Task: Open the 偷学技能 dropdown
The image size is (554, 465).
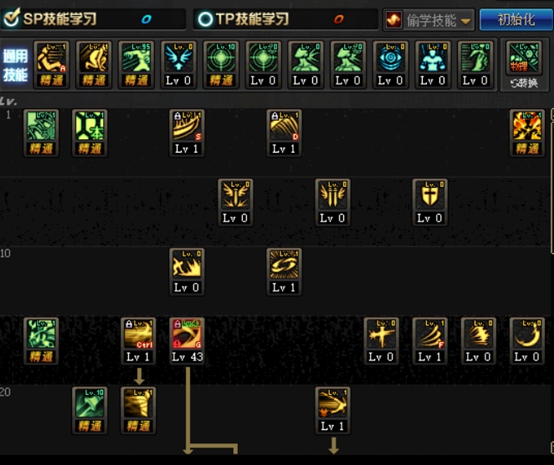Action: 429,20
